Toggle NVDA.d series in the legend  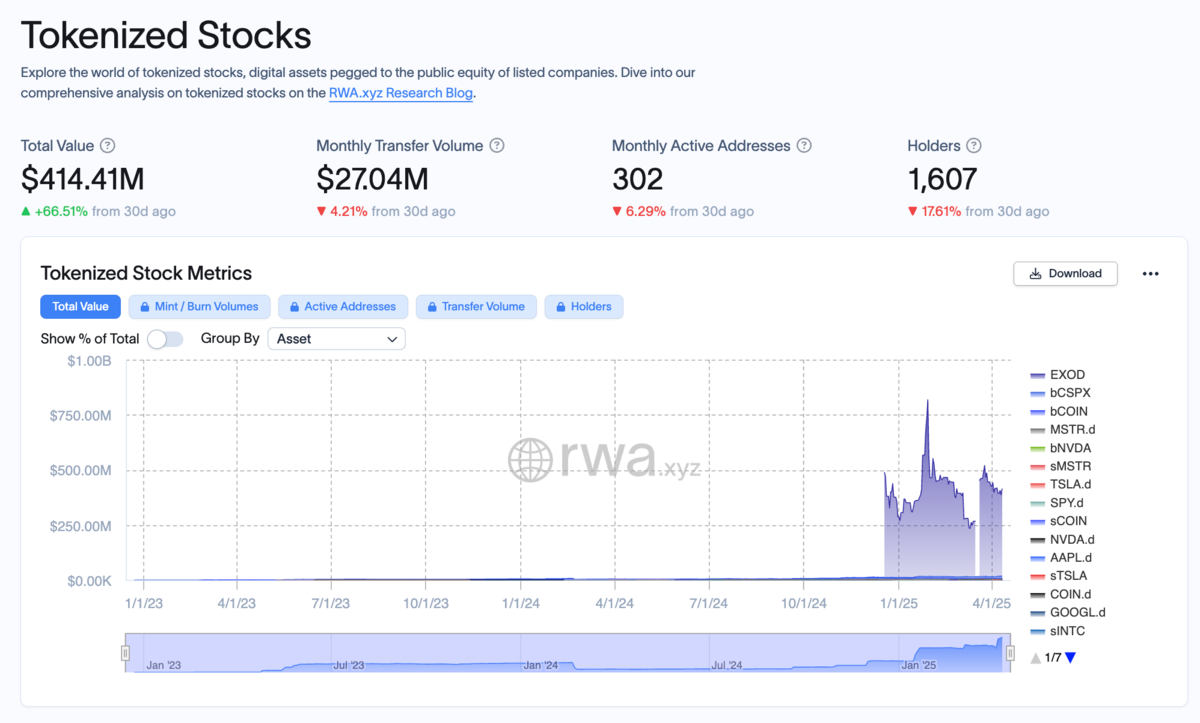(x=1062, y=539)
